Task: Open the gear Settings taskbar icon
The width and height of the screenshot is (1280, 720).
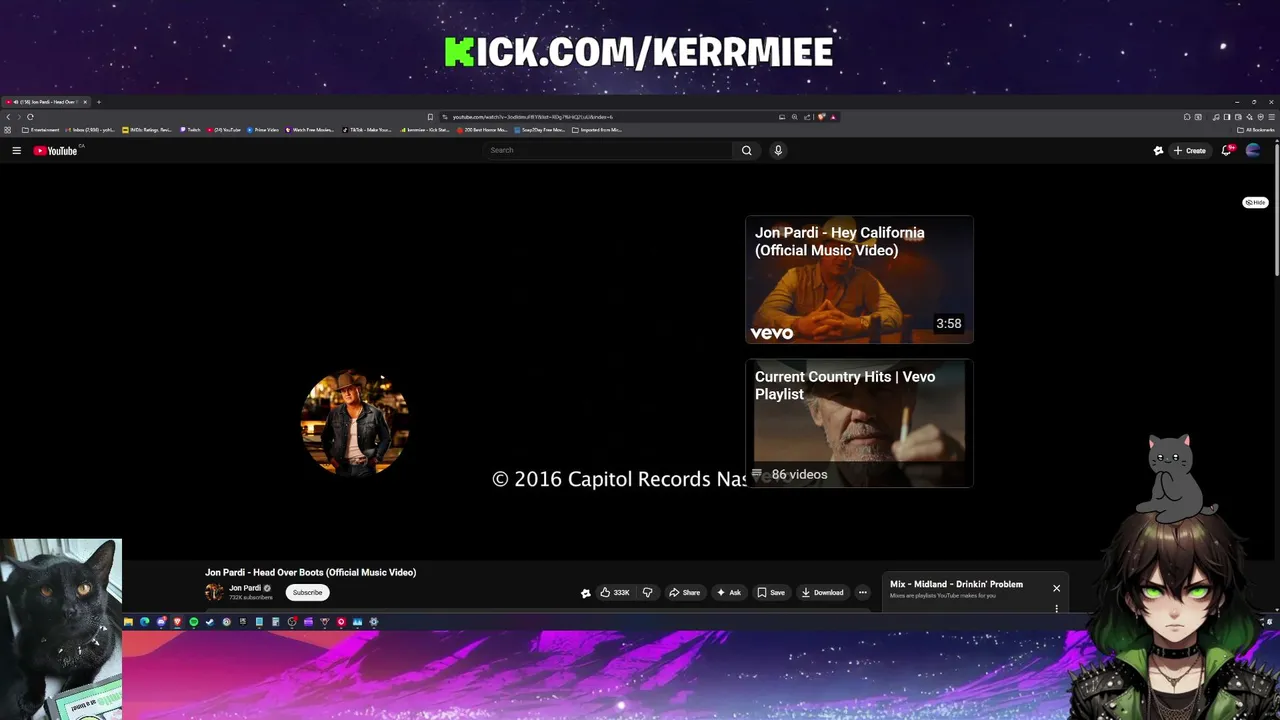Action: (x=374, y=622)
